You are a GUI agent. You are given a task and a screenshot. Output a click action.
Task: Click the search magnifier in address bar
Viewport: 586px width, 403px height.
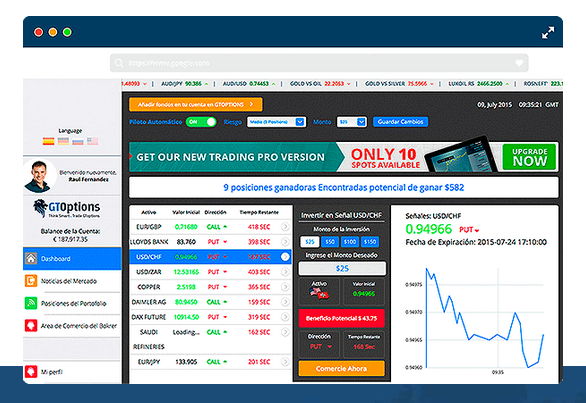click(119, 63)
